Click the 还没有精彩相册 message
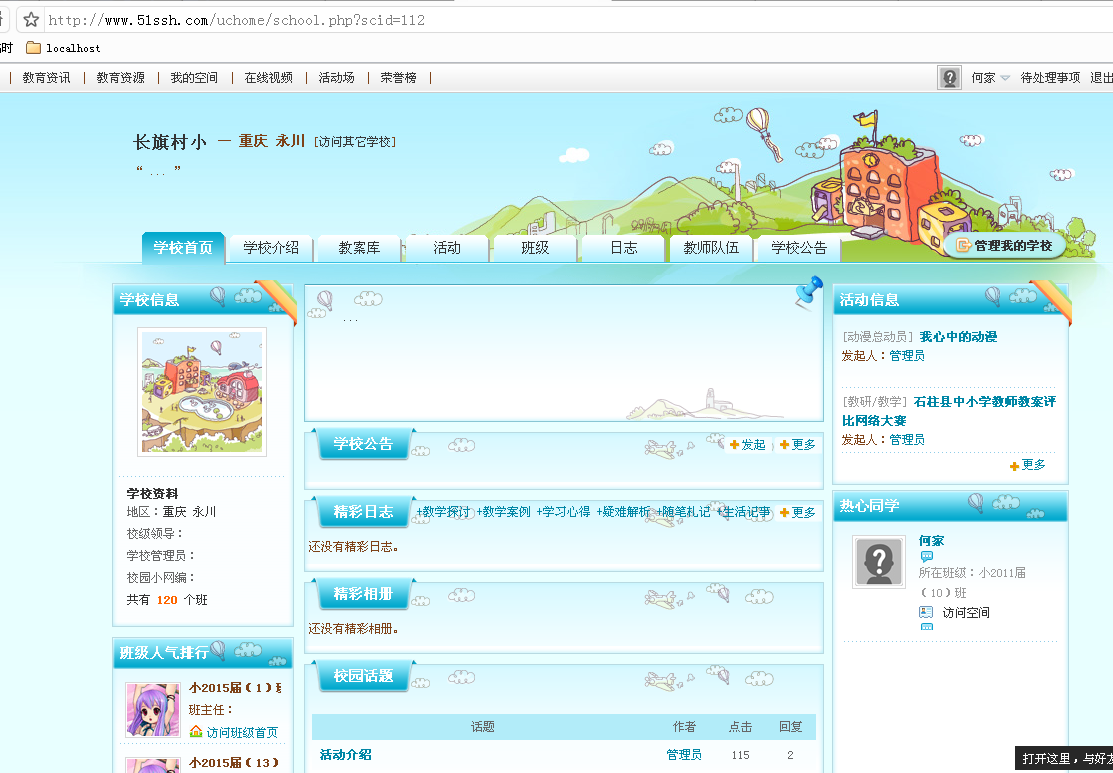Screen dimensions: 1113x773 click(353, 628)
